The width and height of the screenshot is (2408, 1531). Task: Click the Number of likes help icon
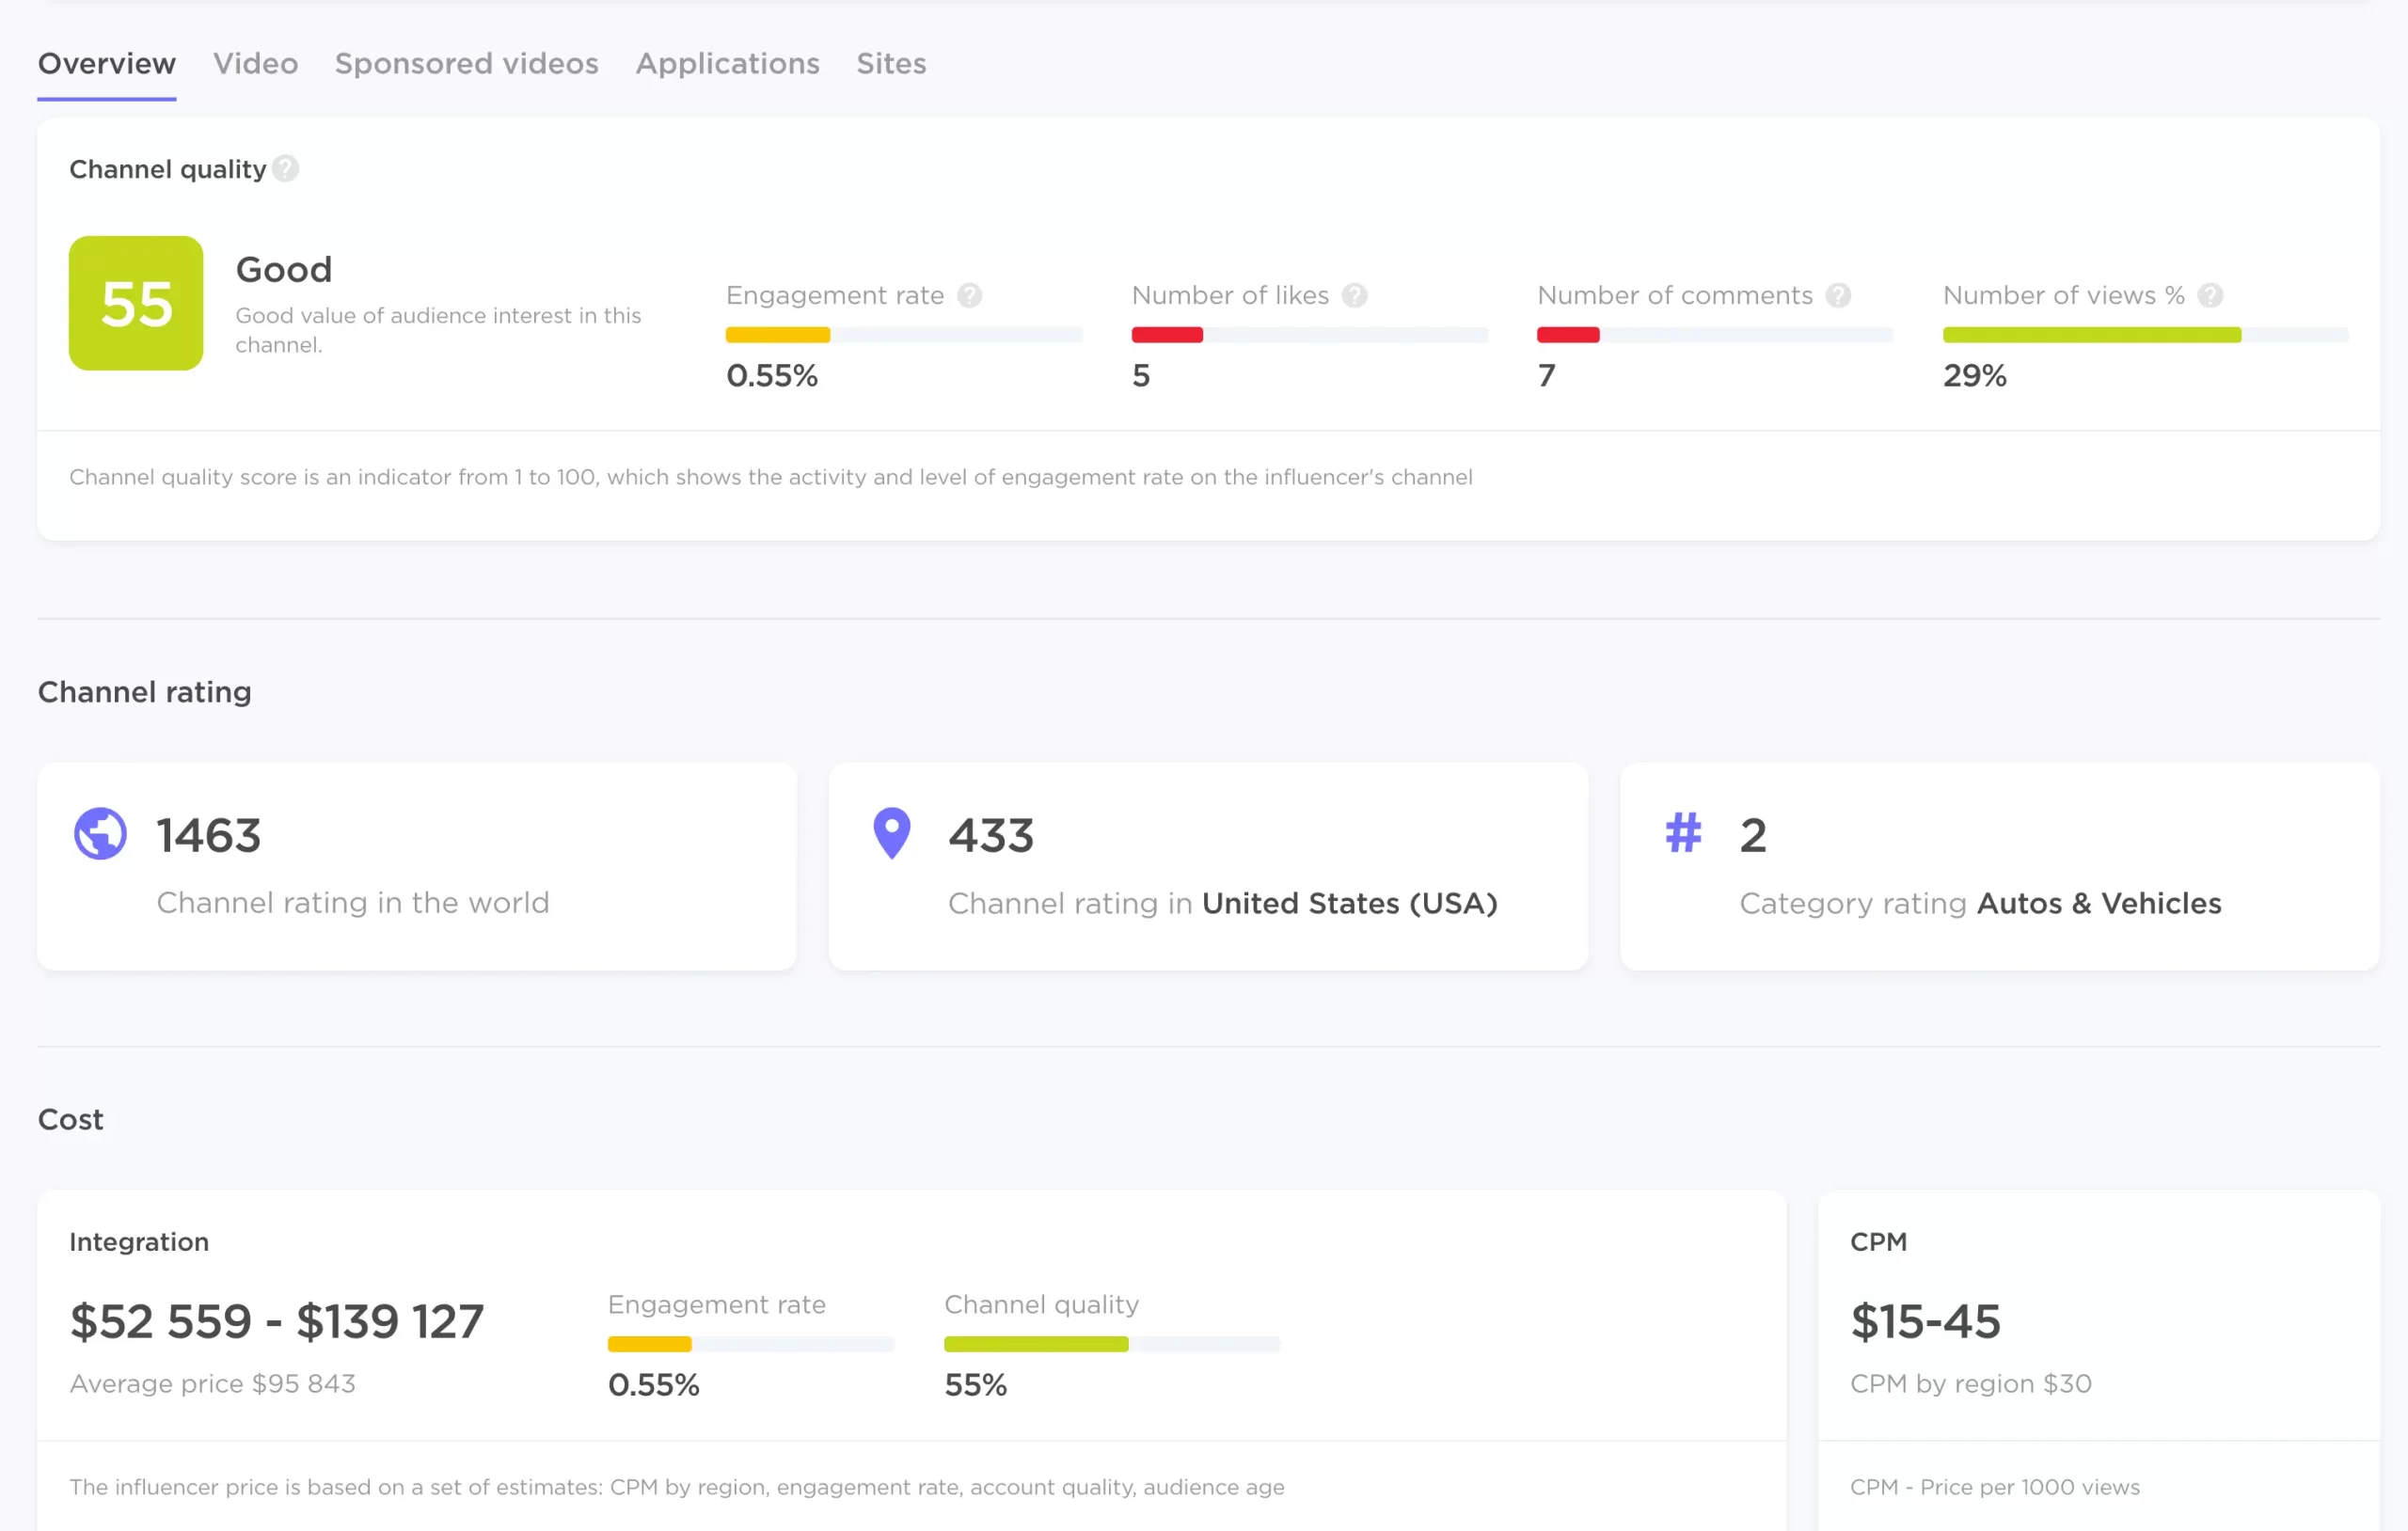(1354, 296)
